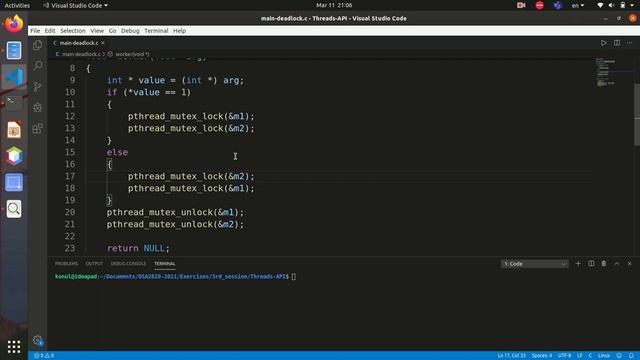Viewport: 640px width, 360px height.
Task: Click the red do-not-disturb tray icon
Action: tap(540, 5)
